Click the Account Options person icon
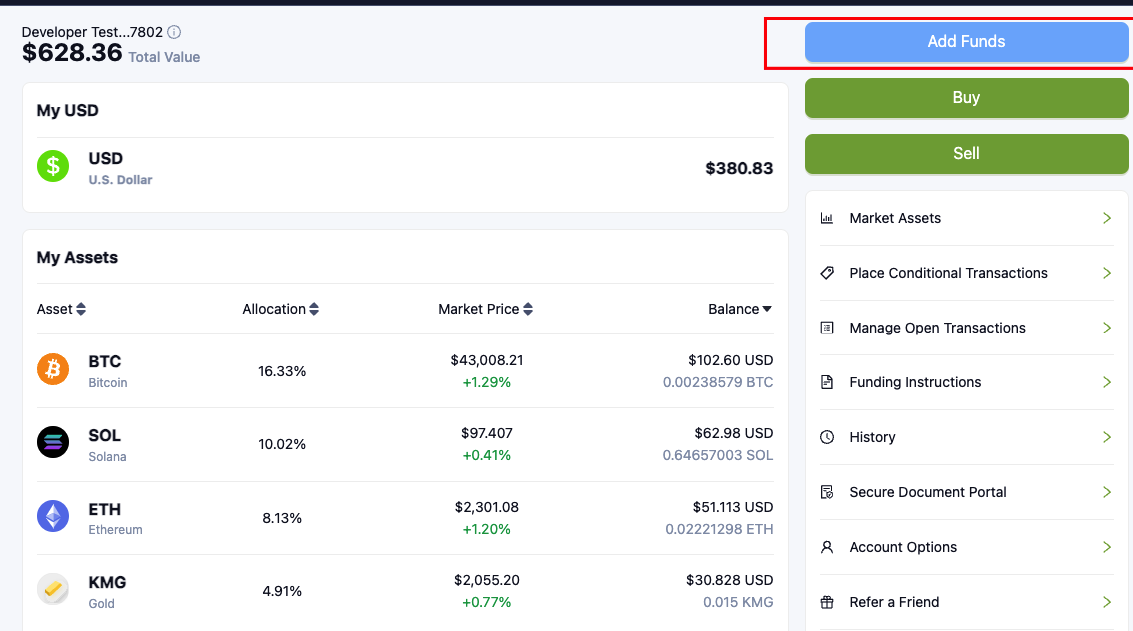The width and height of the screenshot is (1133, 631). (826, 547)
